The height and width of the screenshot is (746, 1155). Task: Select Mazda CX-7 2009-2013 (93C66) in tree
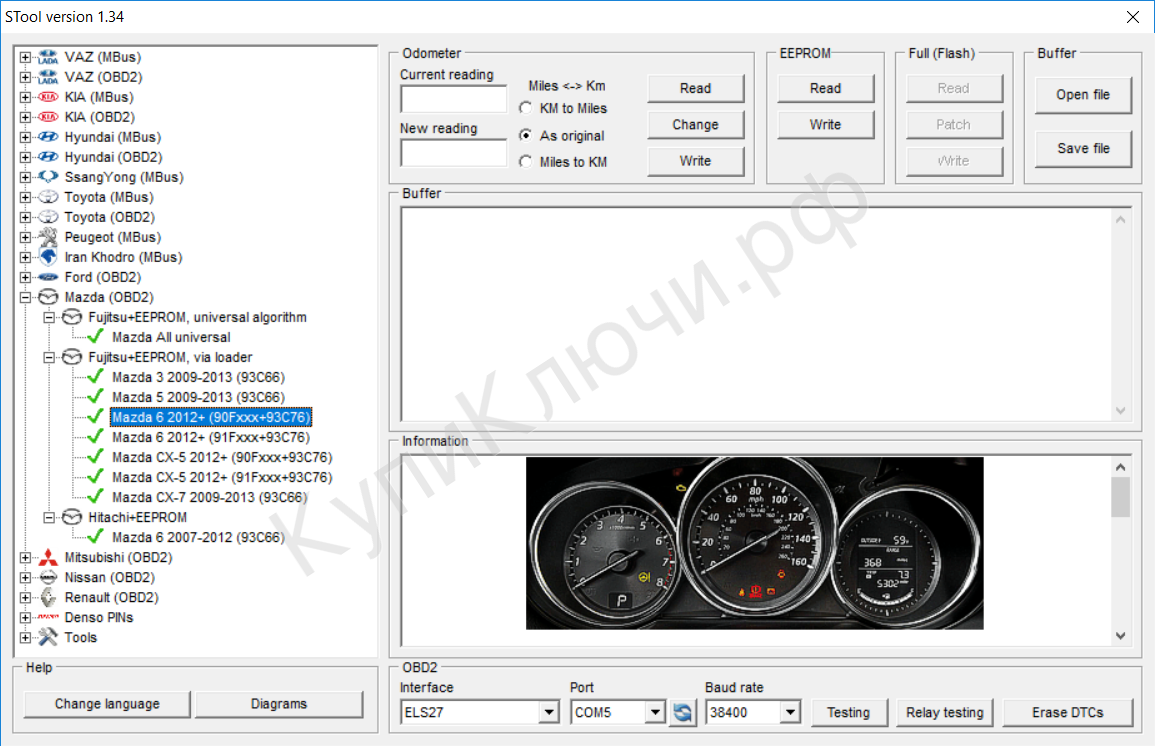(x=209, y=497)
